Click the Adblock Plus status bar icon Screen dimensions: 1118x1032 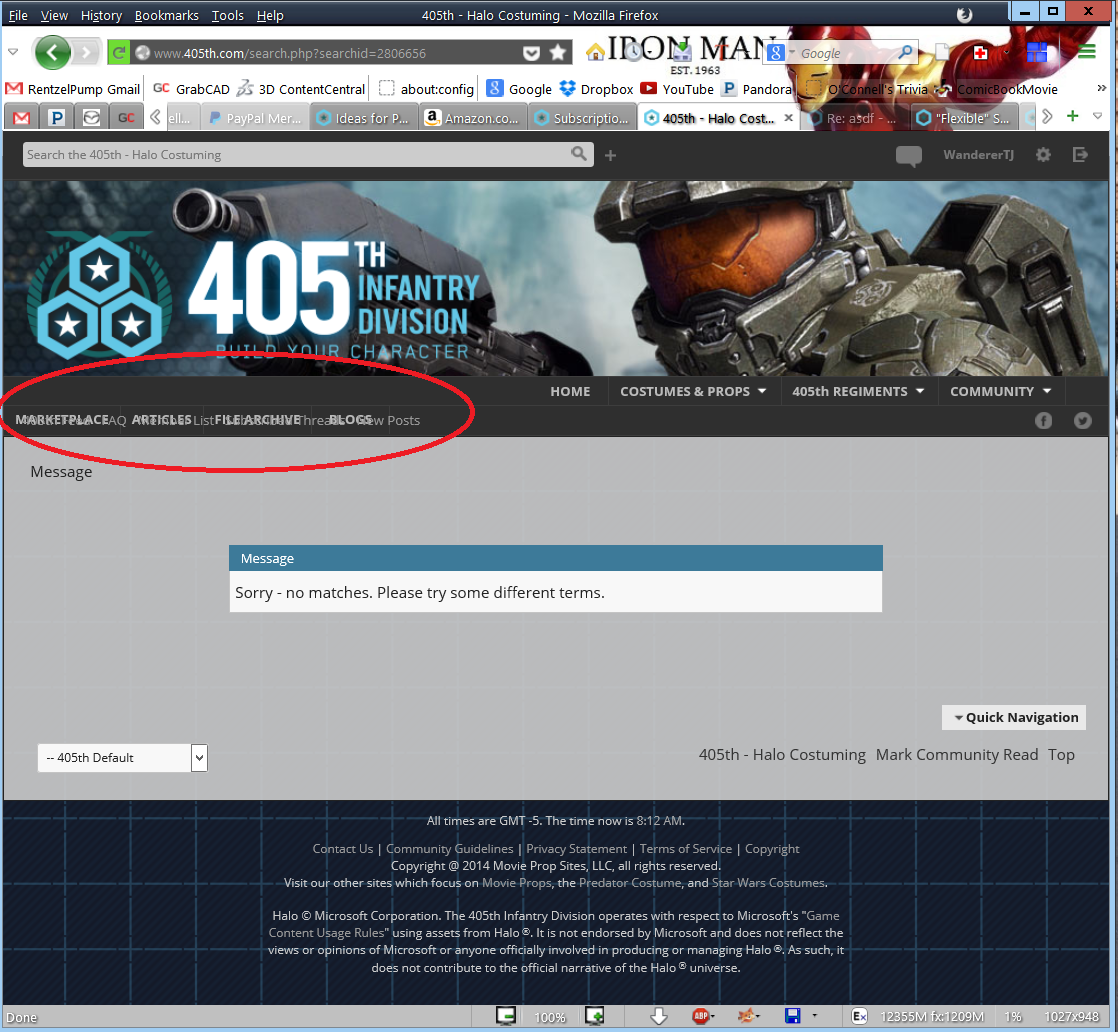(700, 1016)
